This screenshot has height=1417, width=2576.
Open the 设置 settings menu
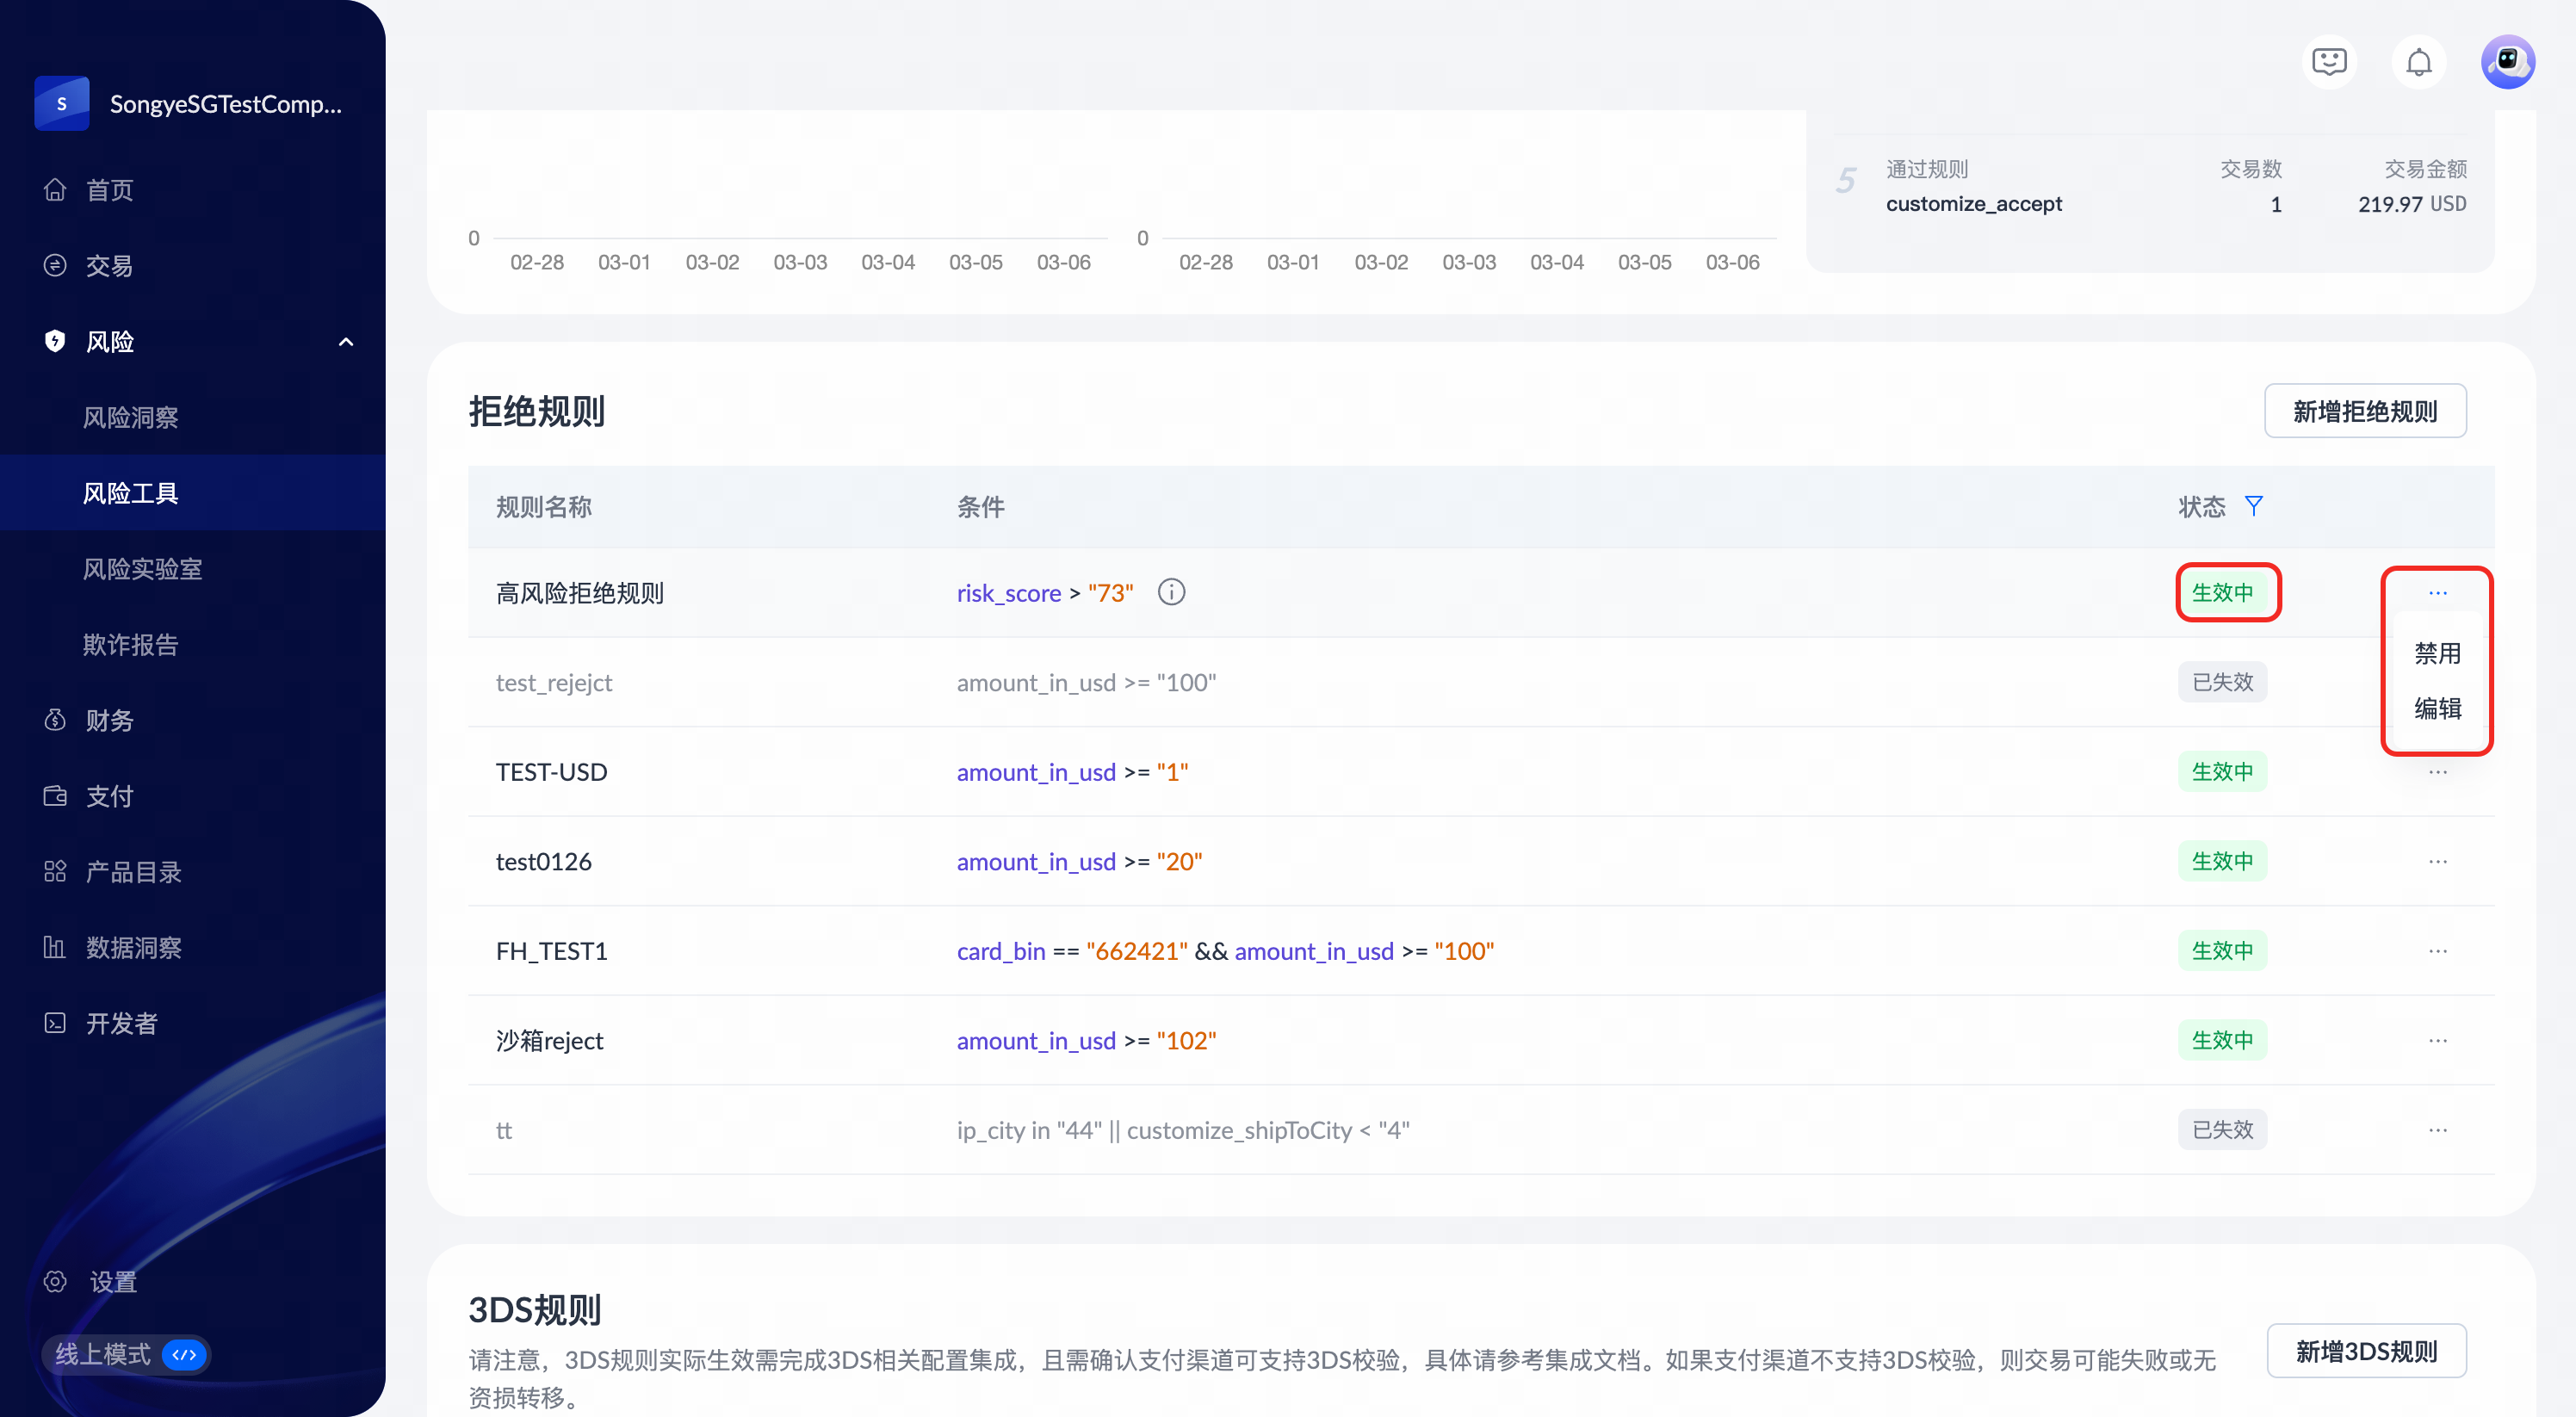pyautogui.click(x=112, y=1282)
